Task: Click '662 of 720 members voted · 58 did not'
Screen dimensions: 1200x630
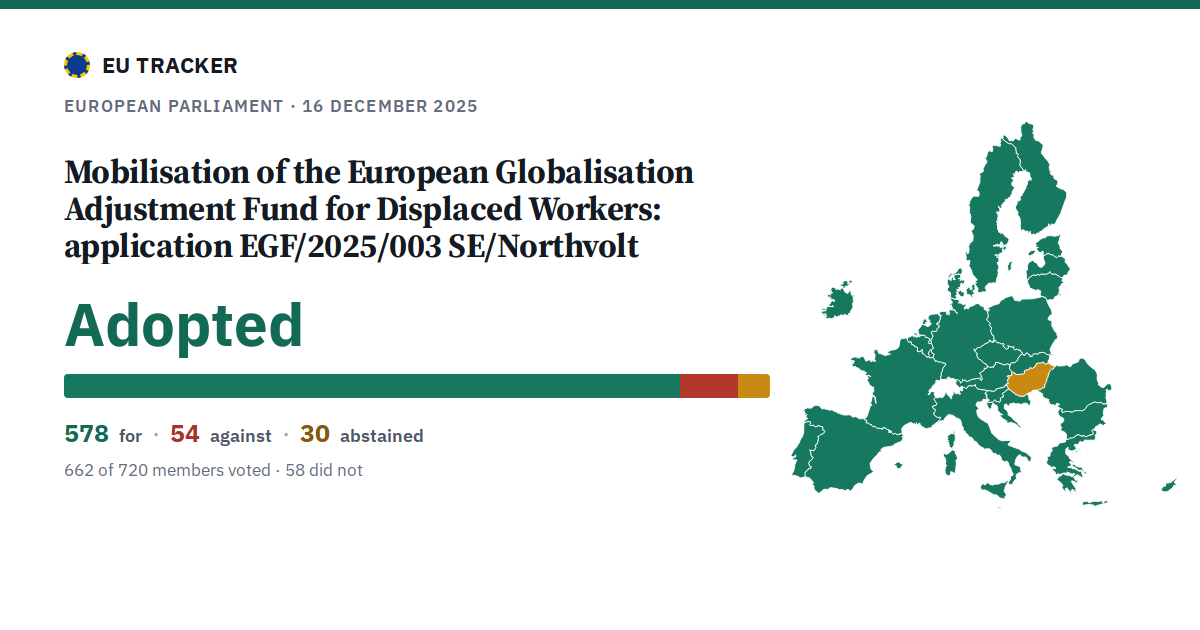Action: [213, 470]
